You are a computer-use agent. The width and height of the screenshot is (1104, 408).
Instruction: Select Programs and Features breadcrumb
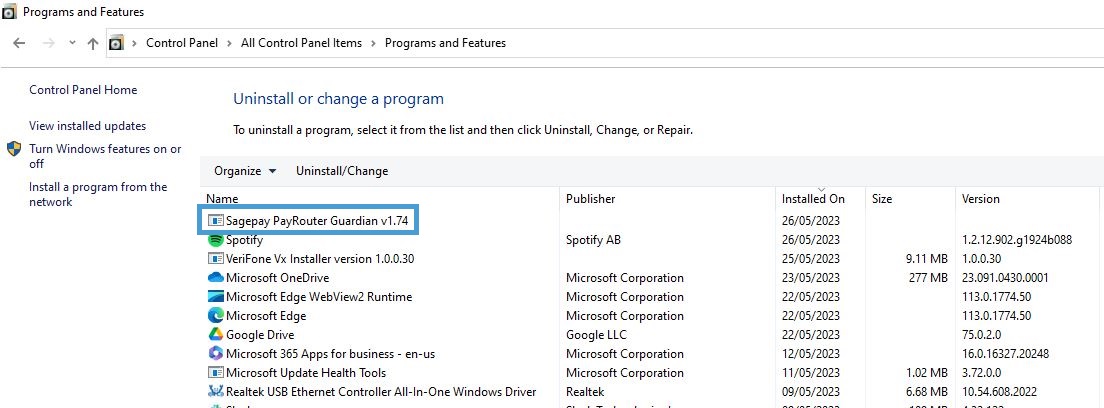pos(445,43)
